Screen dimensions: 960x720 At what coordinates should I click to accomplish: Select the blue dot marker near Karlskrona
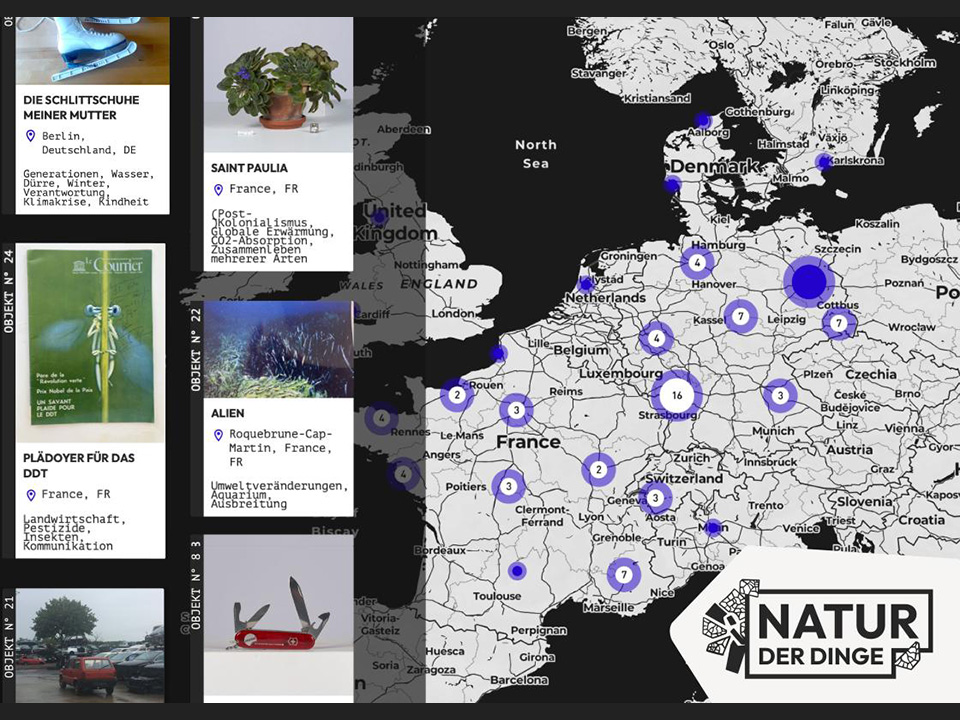click(823, 162)
